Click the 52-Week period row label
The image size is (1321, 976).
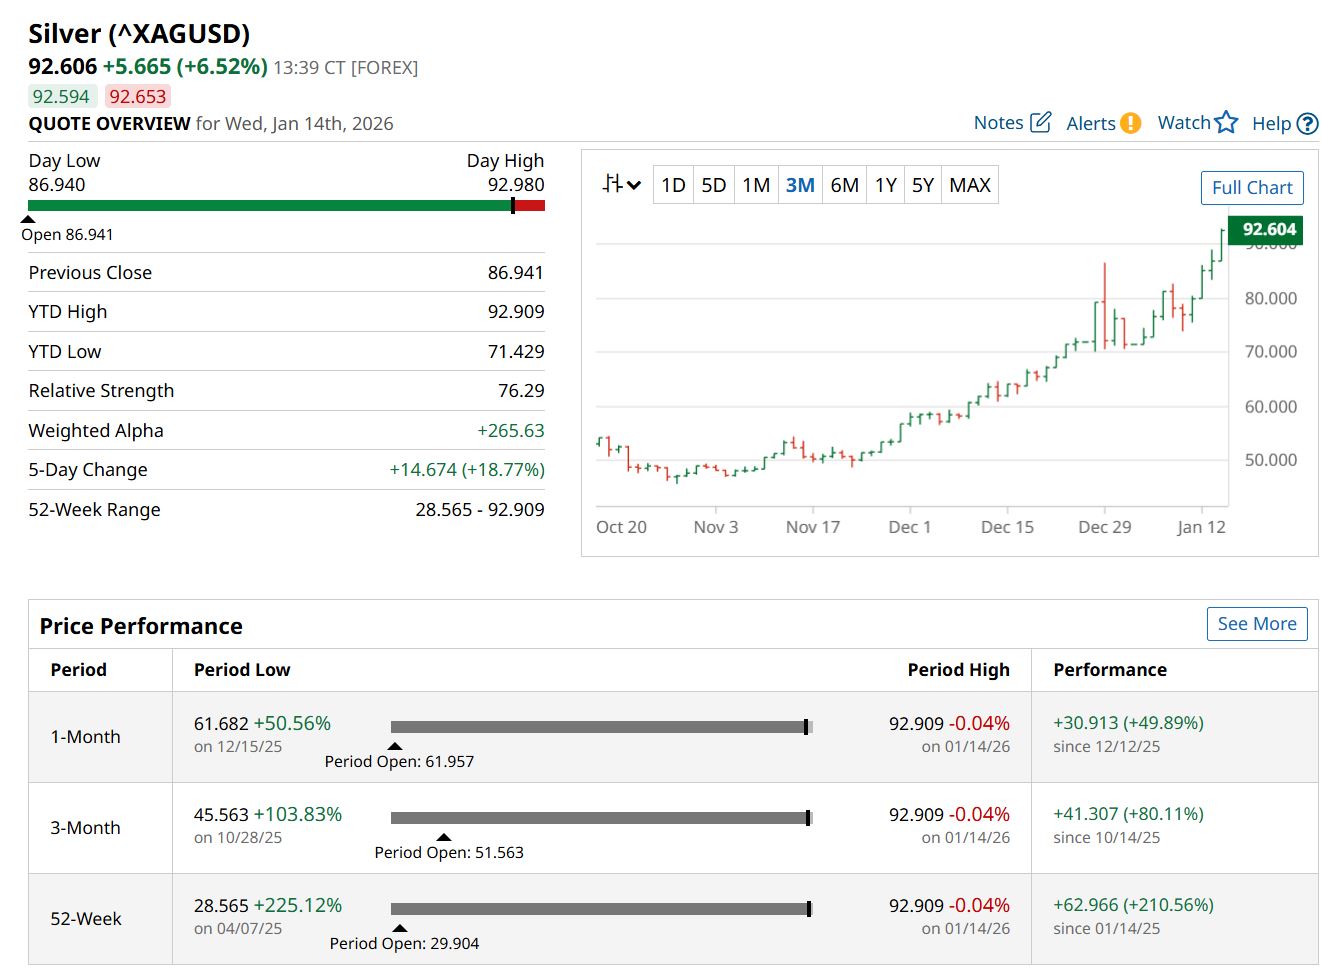86,919
